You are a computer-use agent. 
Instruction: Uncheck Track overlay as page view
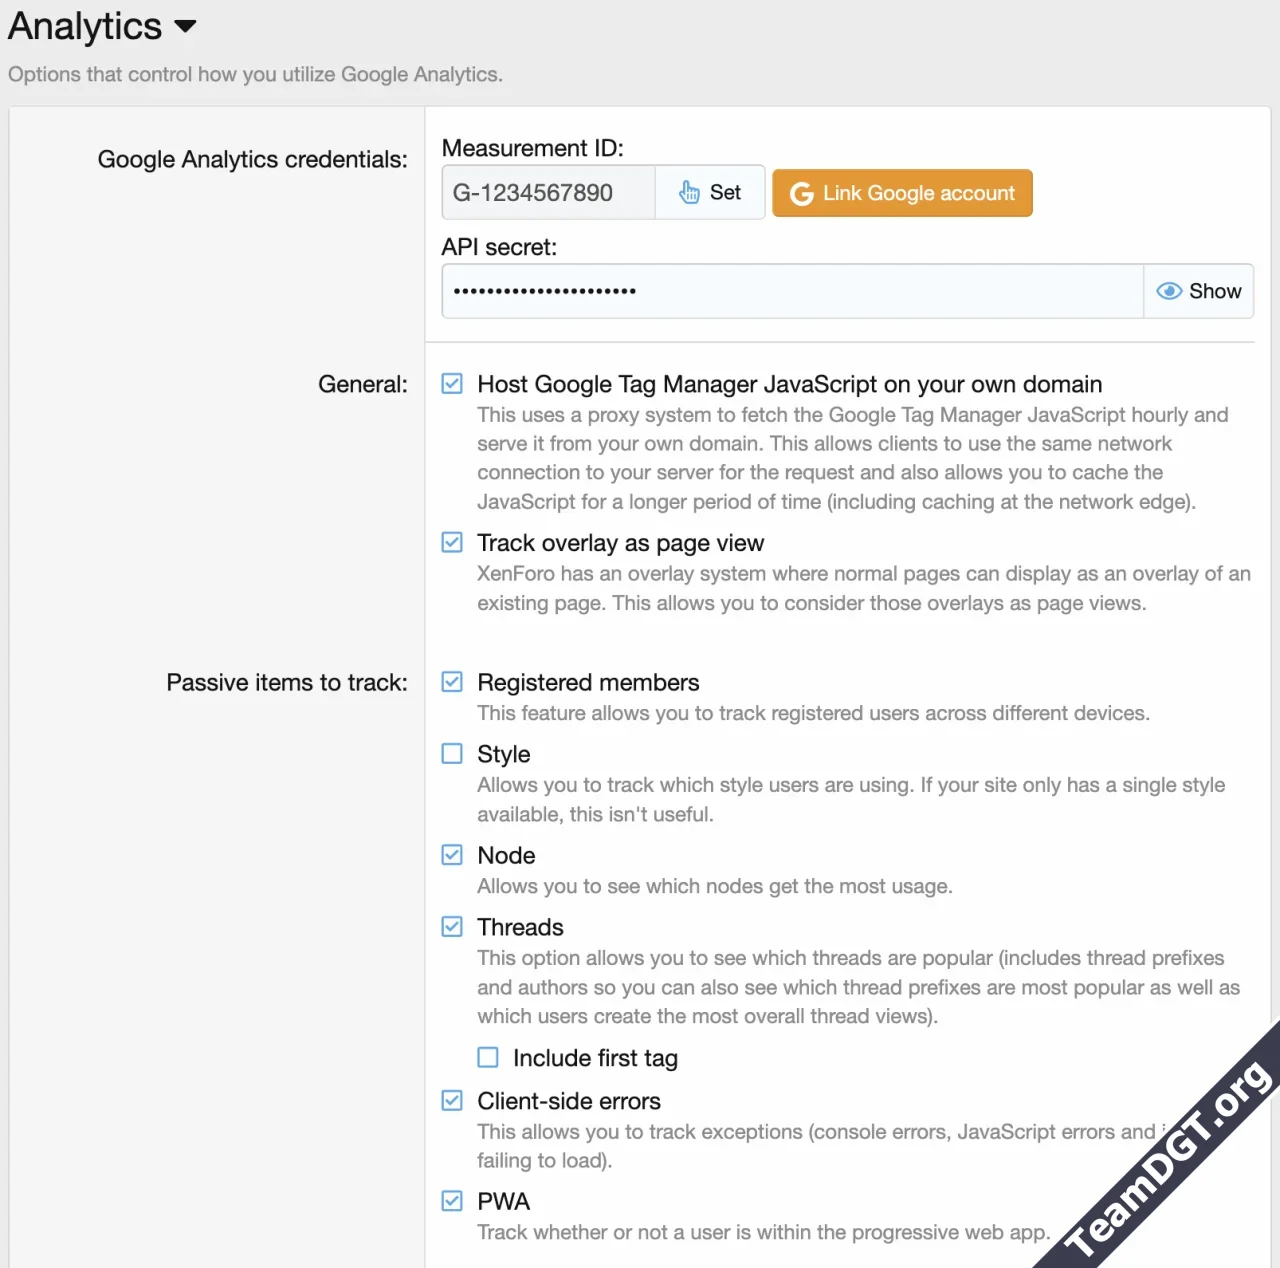[x=452, y=542]
